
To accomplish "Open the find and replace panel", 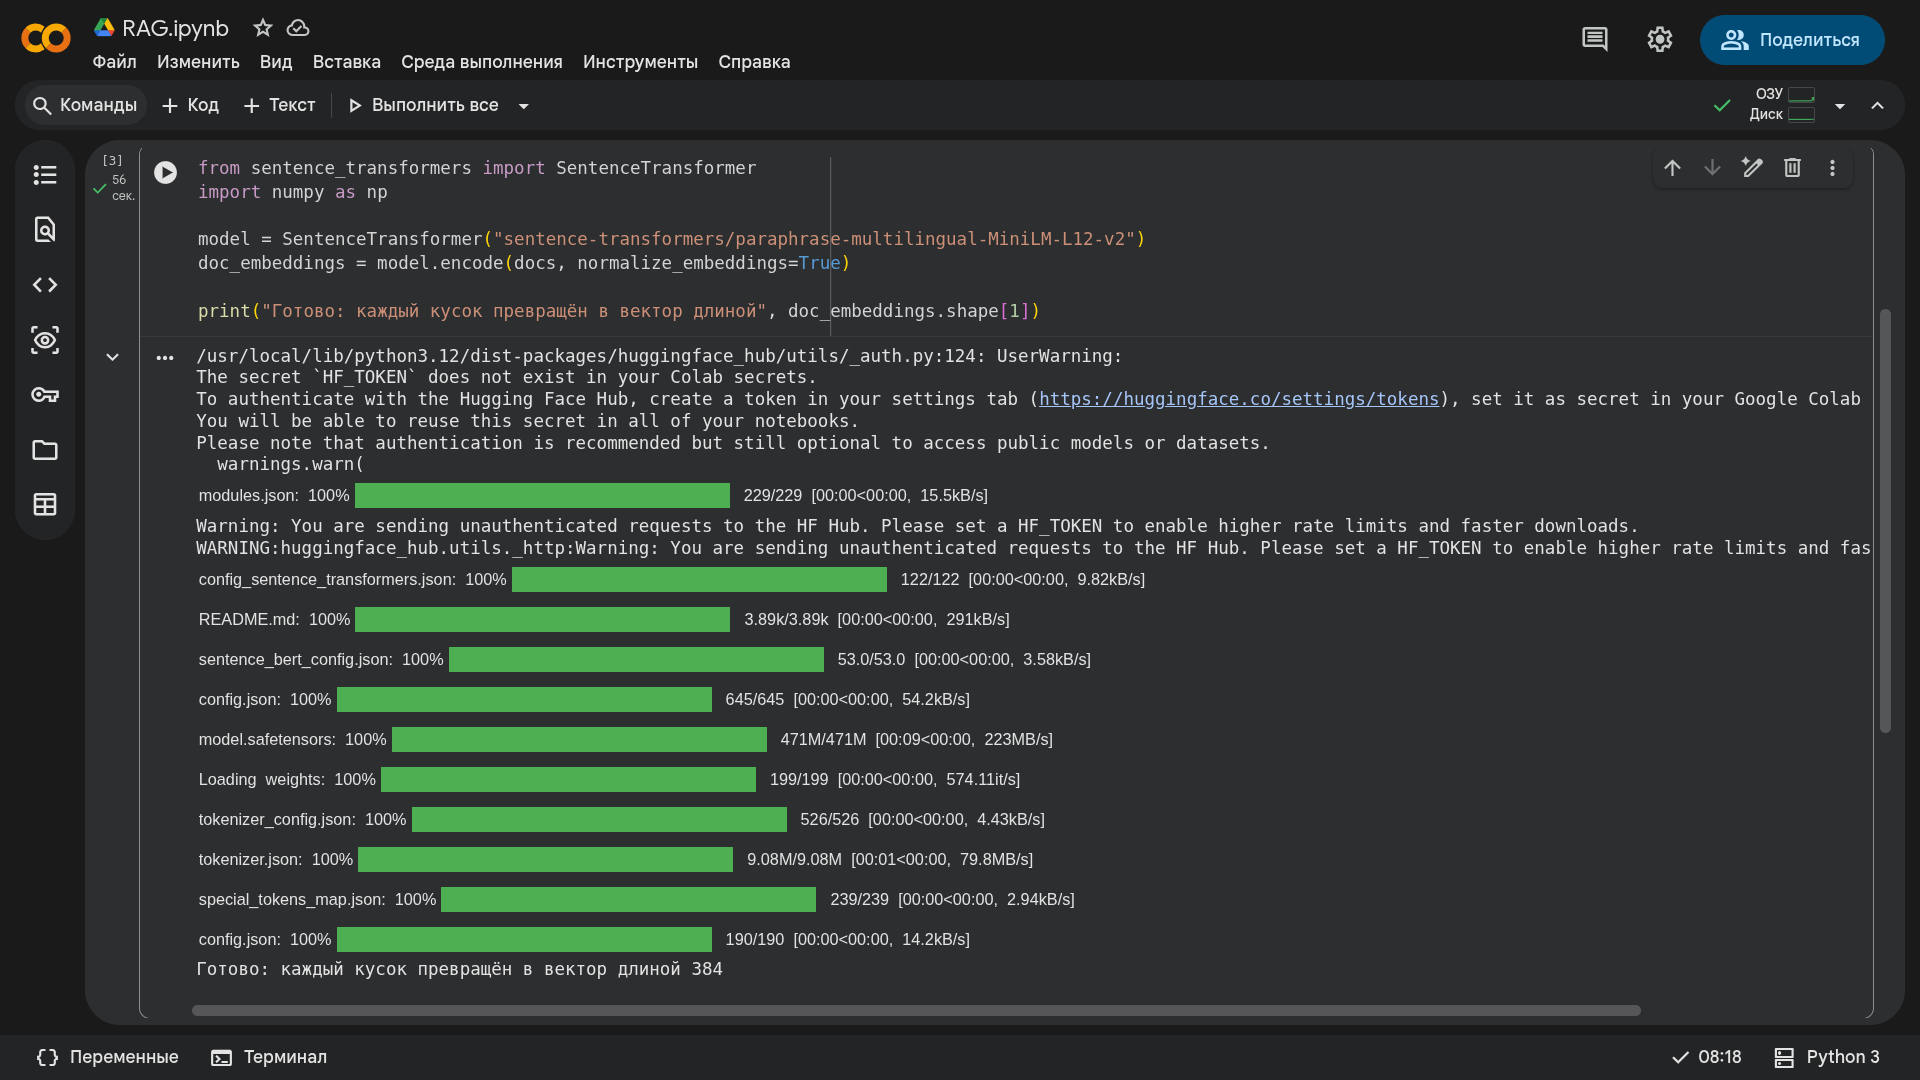I will tap(45, 230).
